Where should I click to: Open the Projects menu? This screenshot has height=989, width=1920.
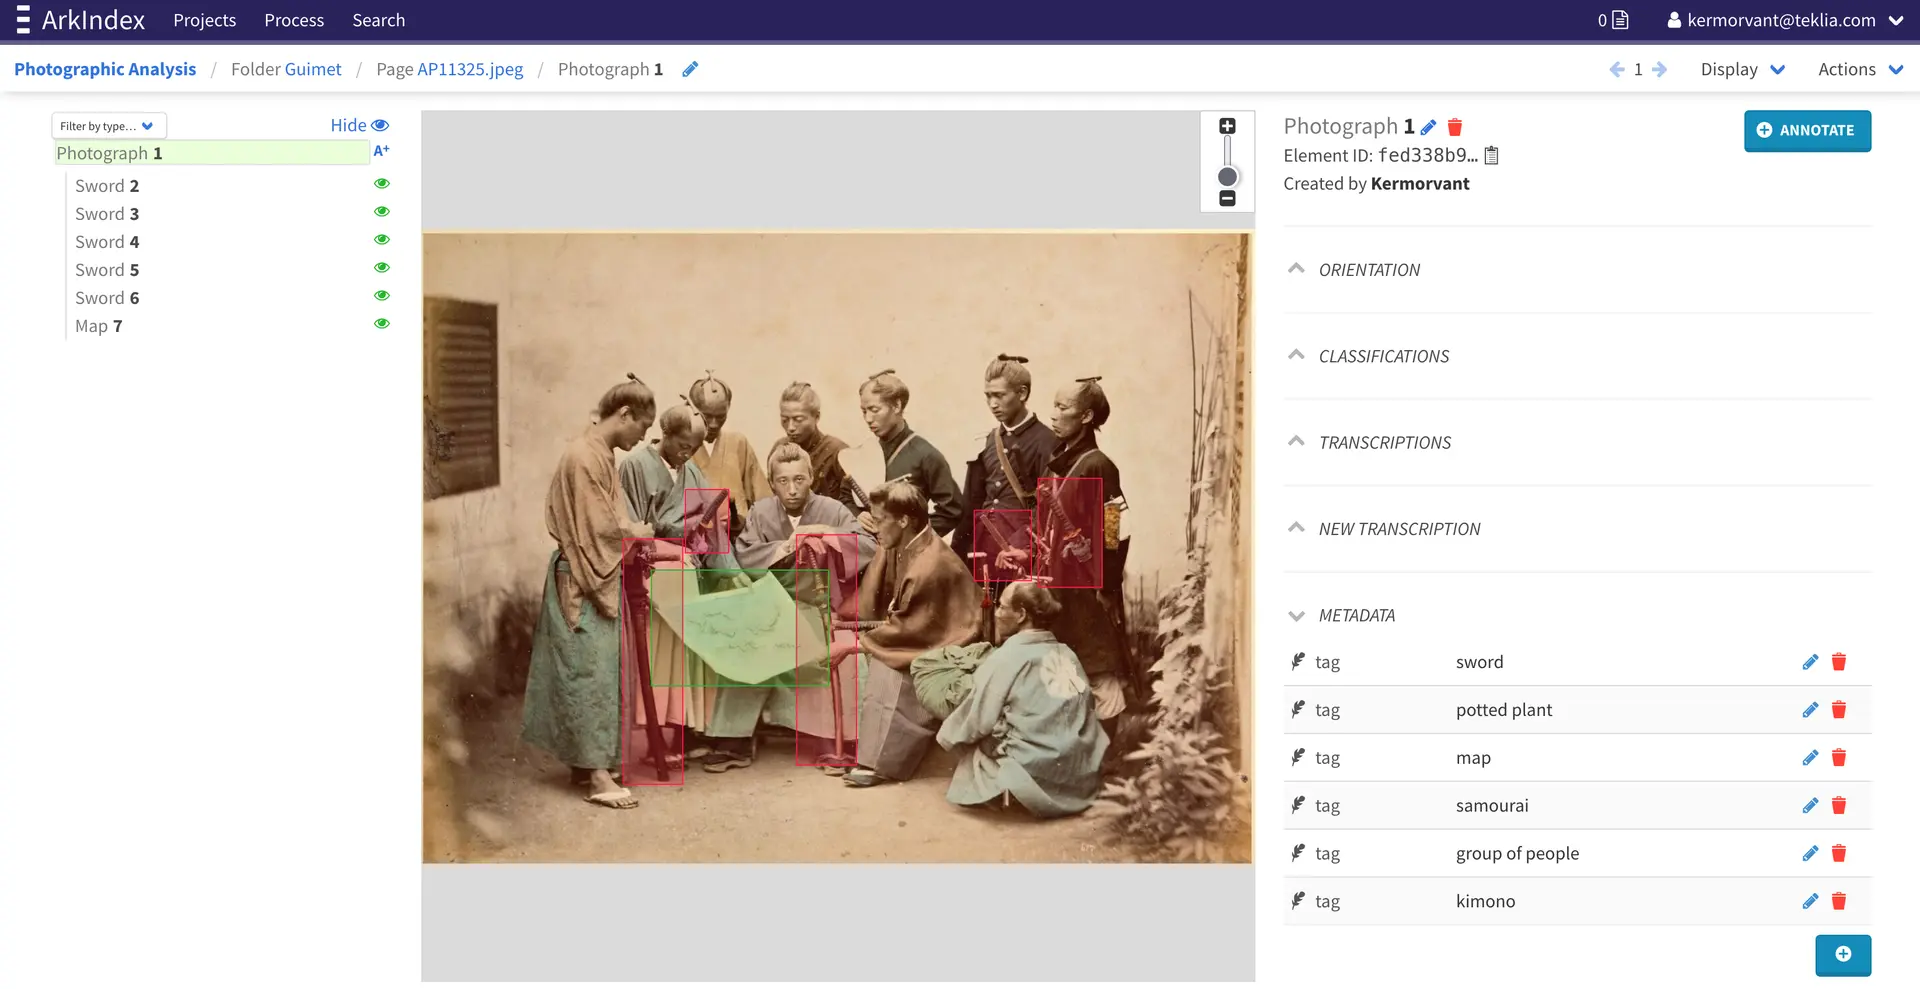coord(204,20)
